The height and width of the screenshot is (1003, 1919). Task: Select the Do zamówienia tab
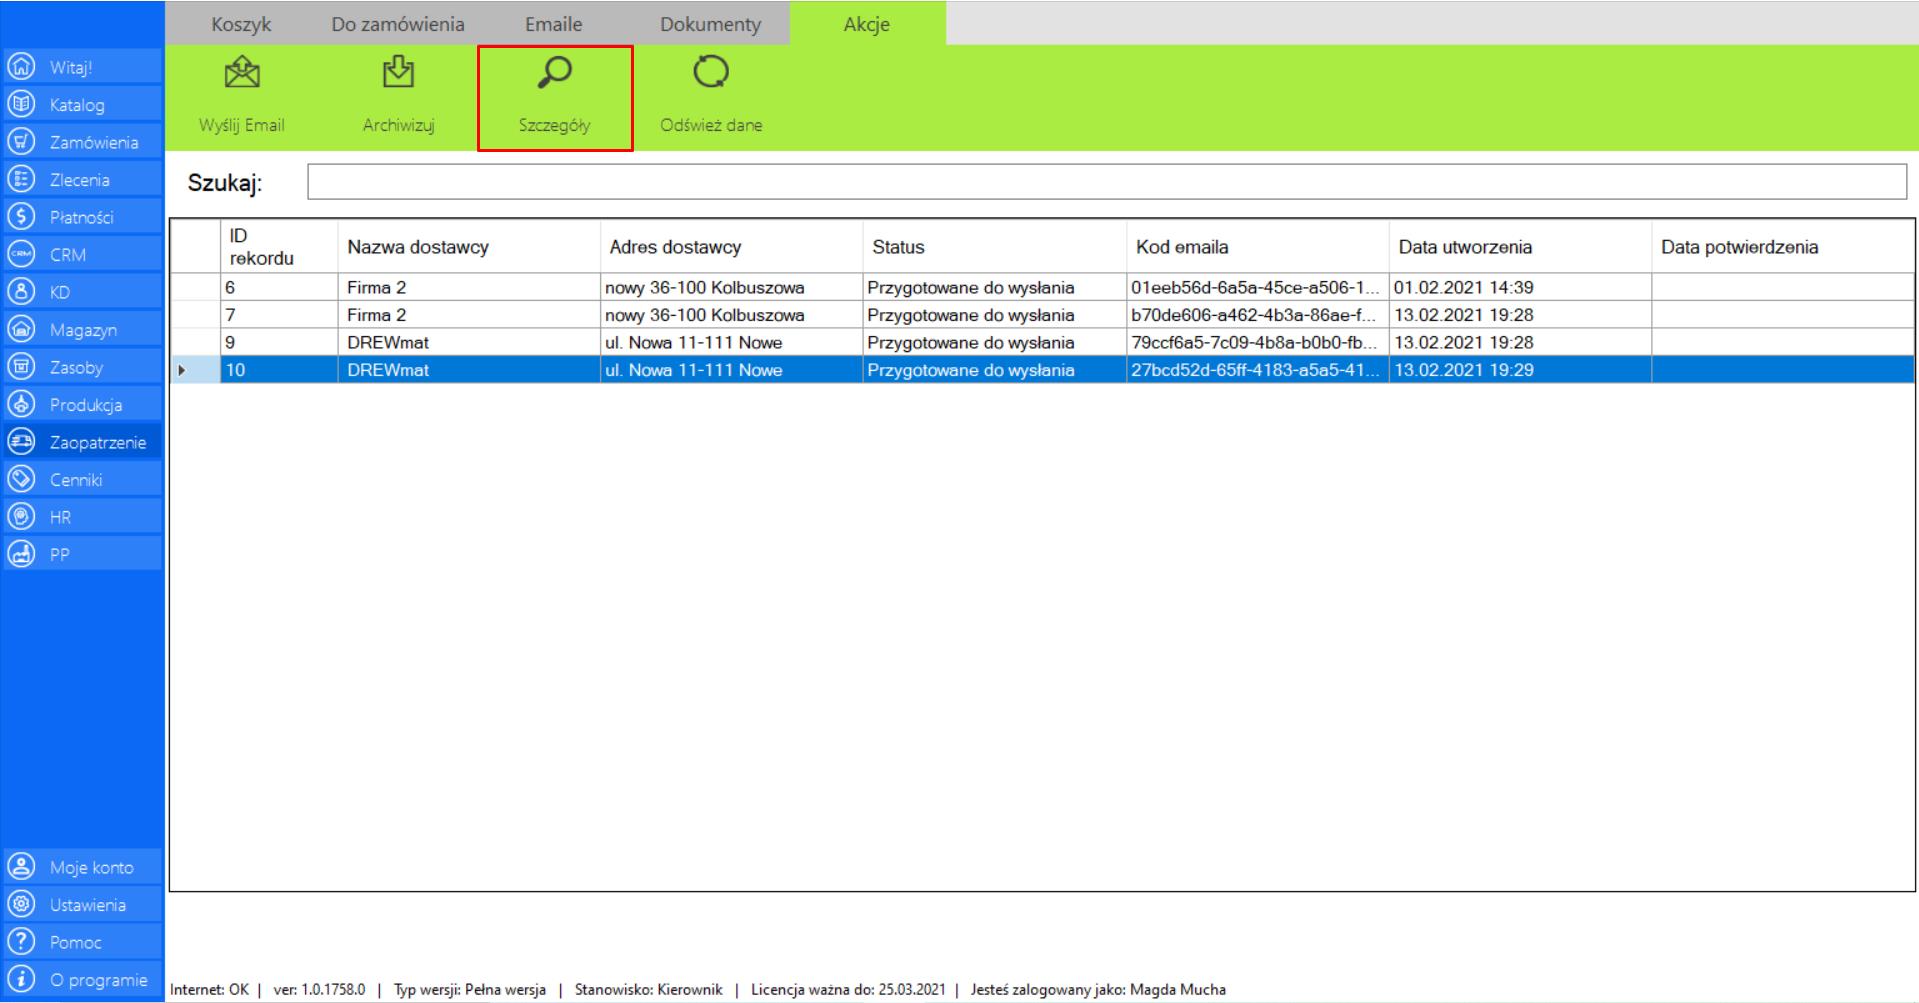(398, 25)
